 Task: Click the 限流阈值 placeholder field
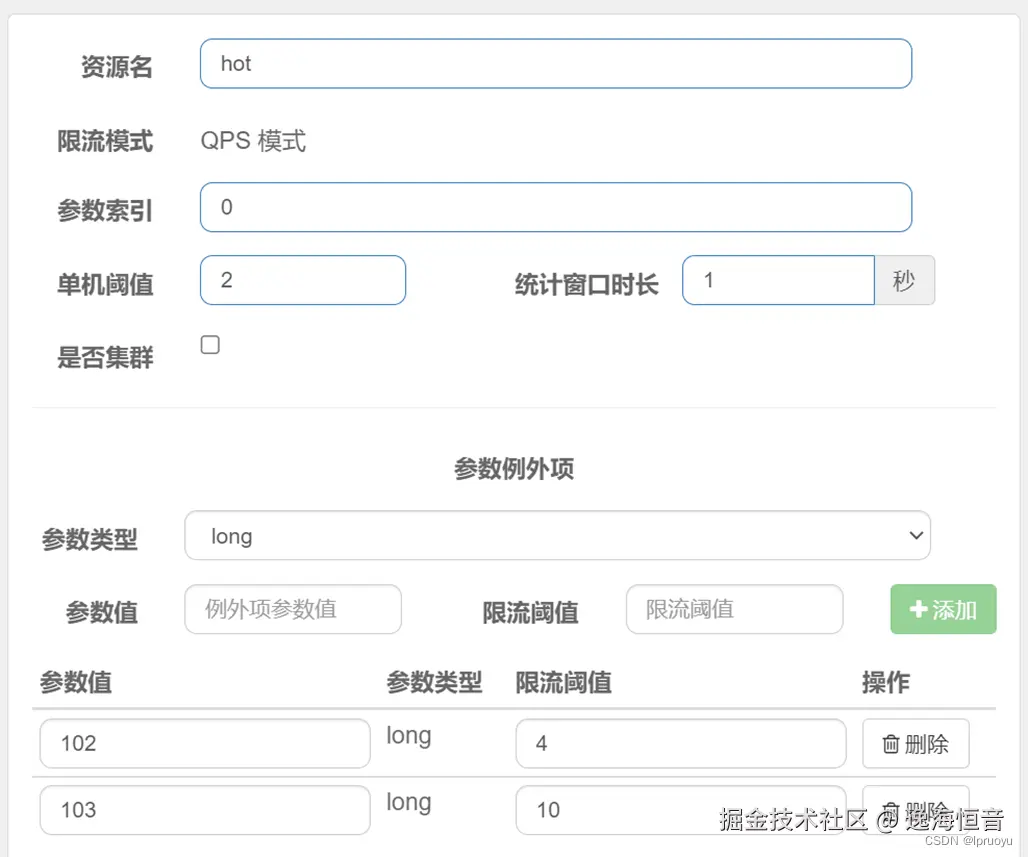click(734, 609)
